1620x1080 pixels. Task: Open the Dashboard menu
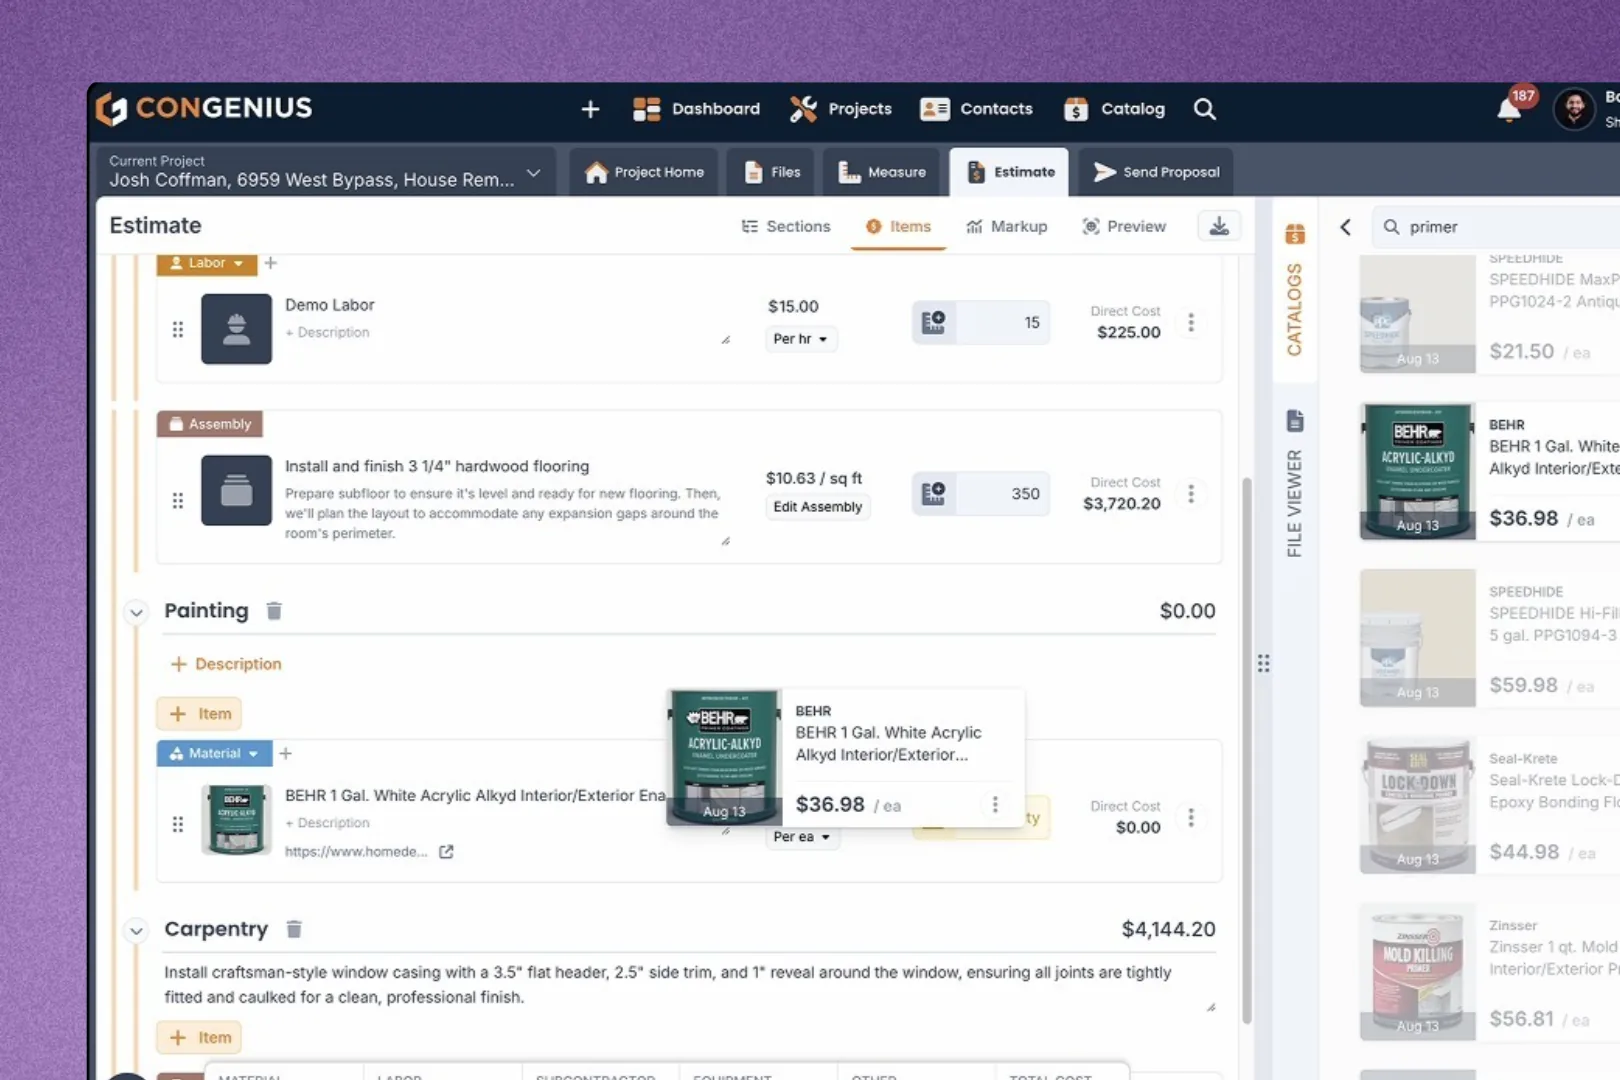coord(697,109)
